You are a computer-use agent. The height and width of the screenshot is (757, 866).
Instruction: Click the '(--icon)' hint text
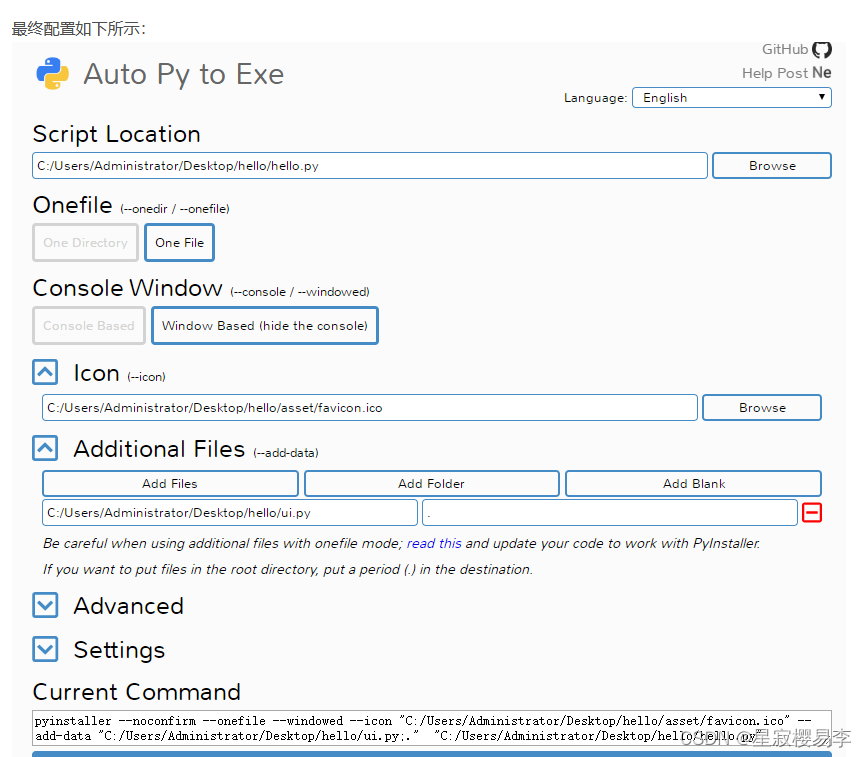[146, 377]
